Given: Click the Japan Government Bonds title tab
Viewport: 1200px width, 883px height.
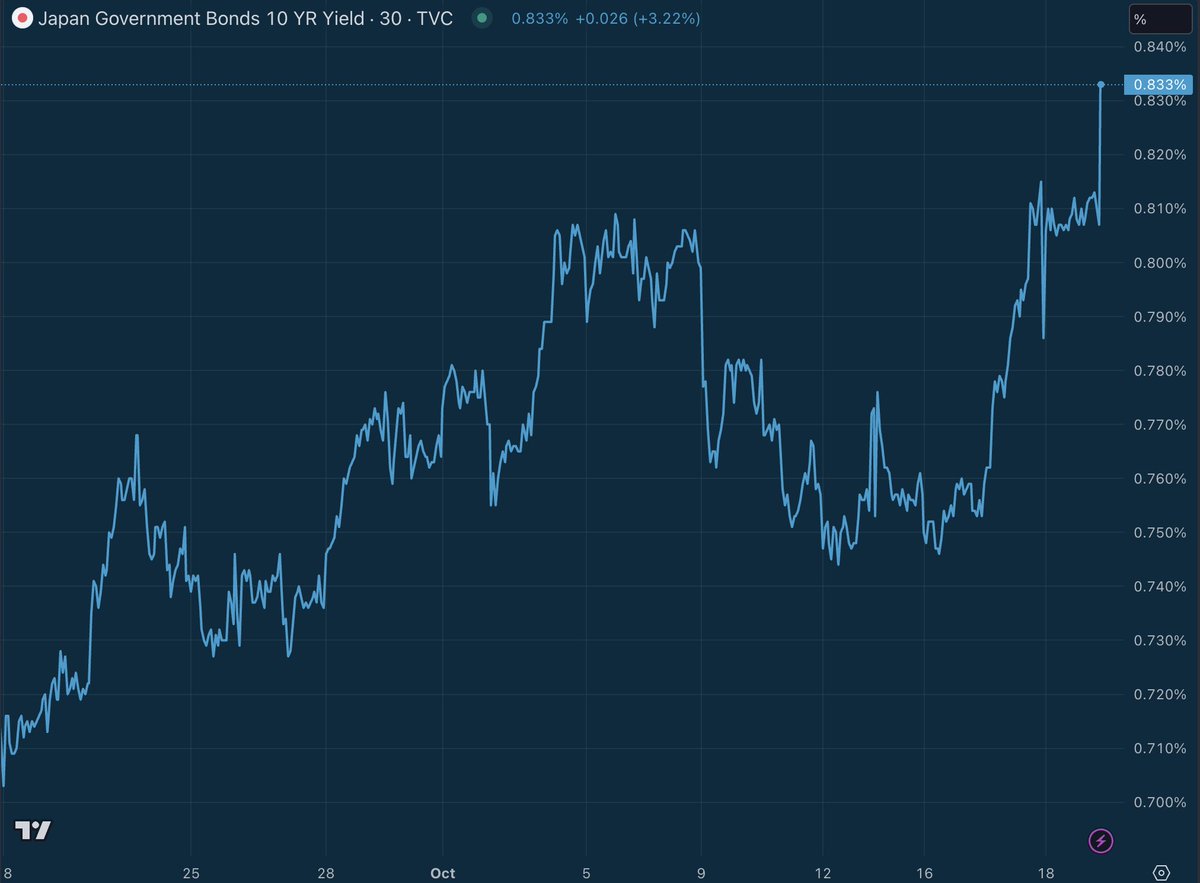Looking at the screenshot, I should [200, 18].
